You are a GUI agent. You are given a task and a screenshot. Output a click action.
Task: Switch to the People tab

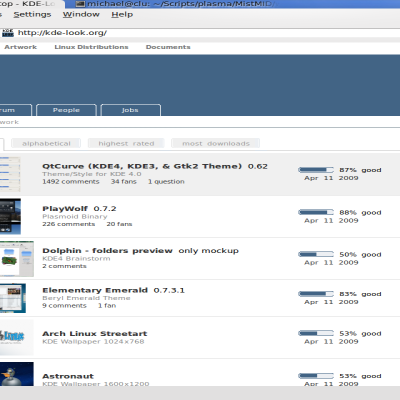coord(66,110)
